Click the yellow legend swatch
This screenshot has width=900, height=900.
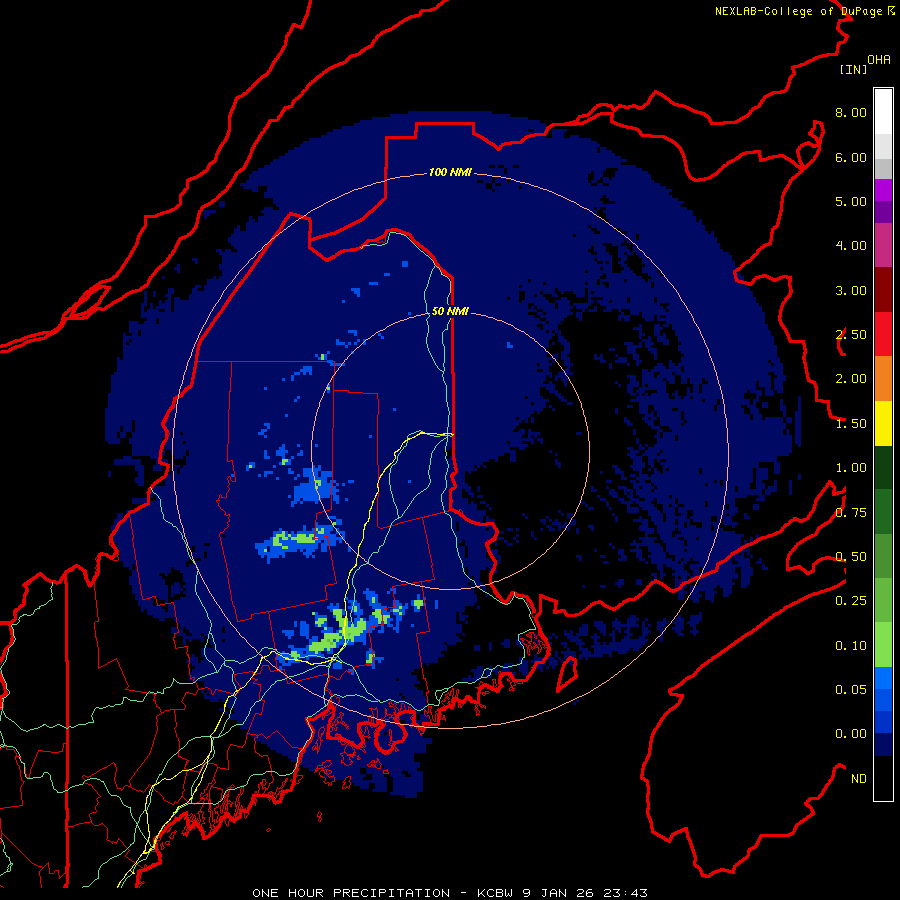883,423
